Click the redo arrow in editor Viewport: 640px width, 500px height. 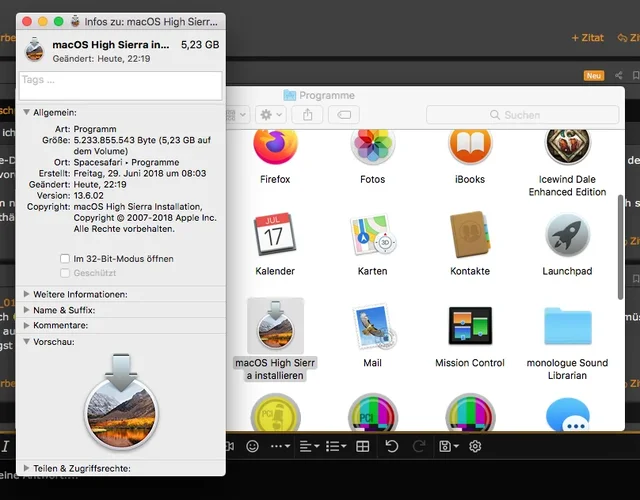click(419, 446)
